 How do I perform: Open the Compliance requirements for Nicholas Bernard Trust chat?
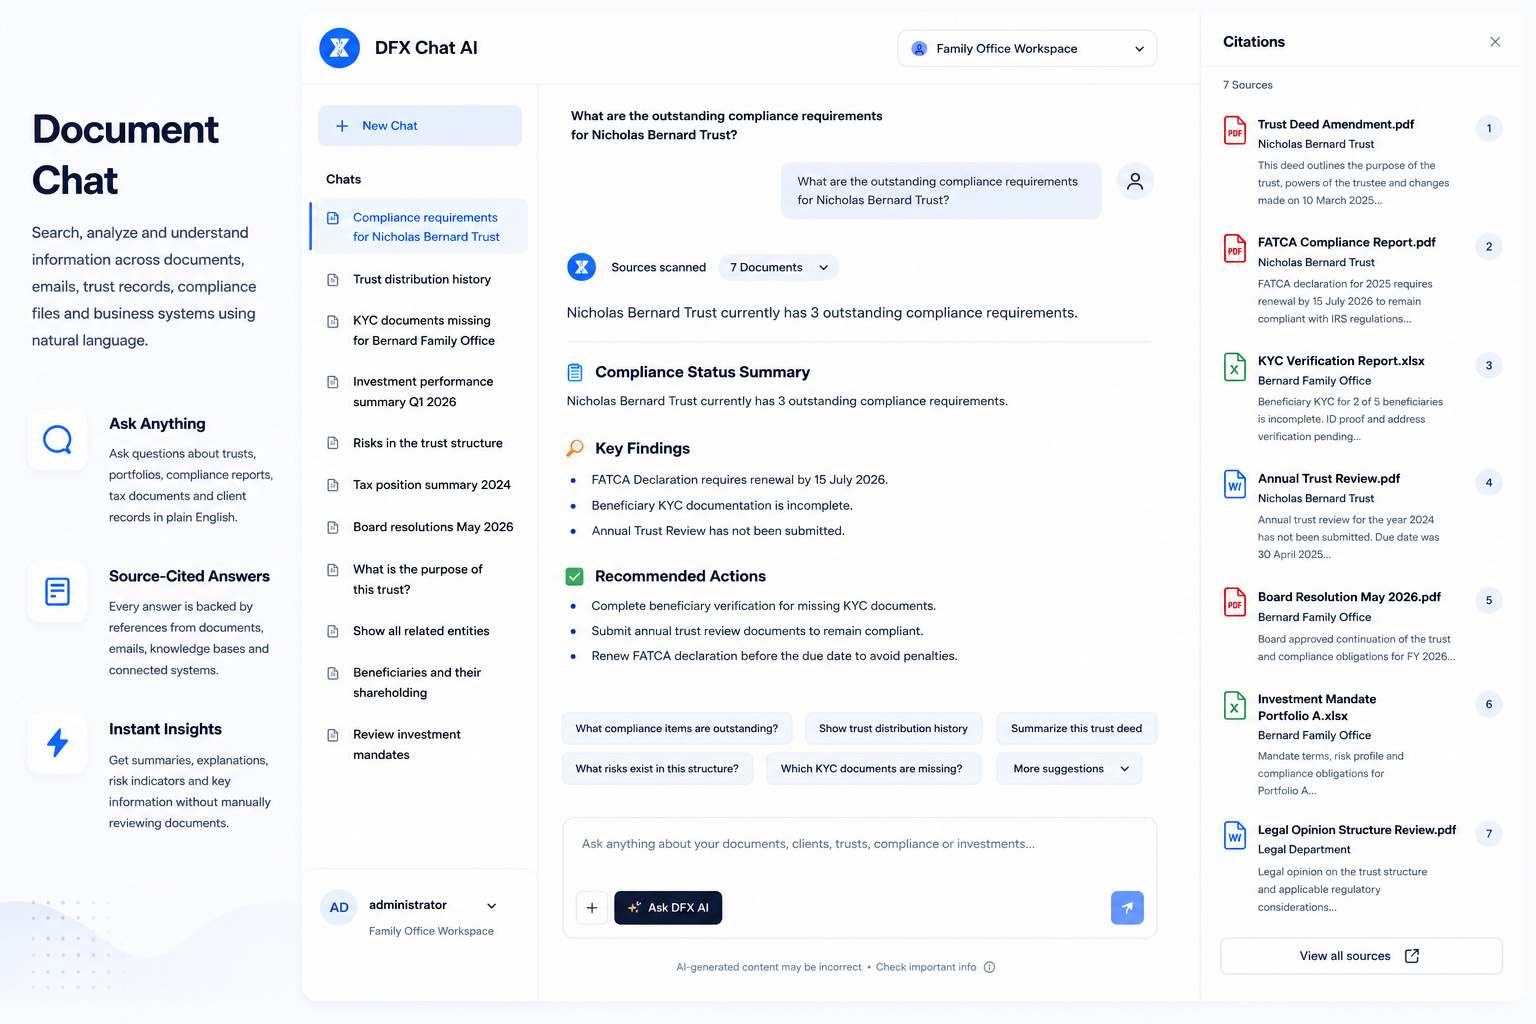click(x=419, y=227)
